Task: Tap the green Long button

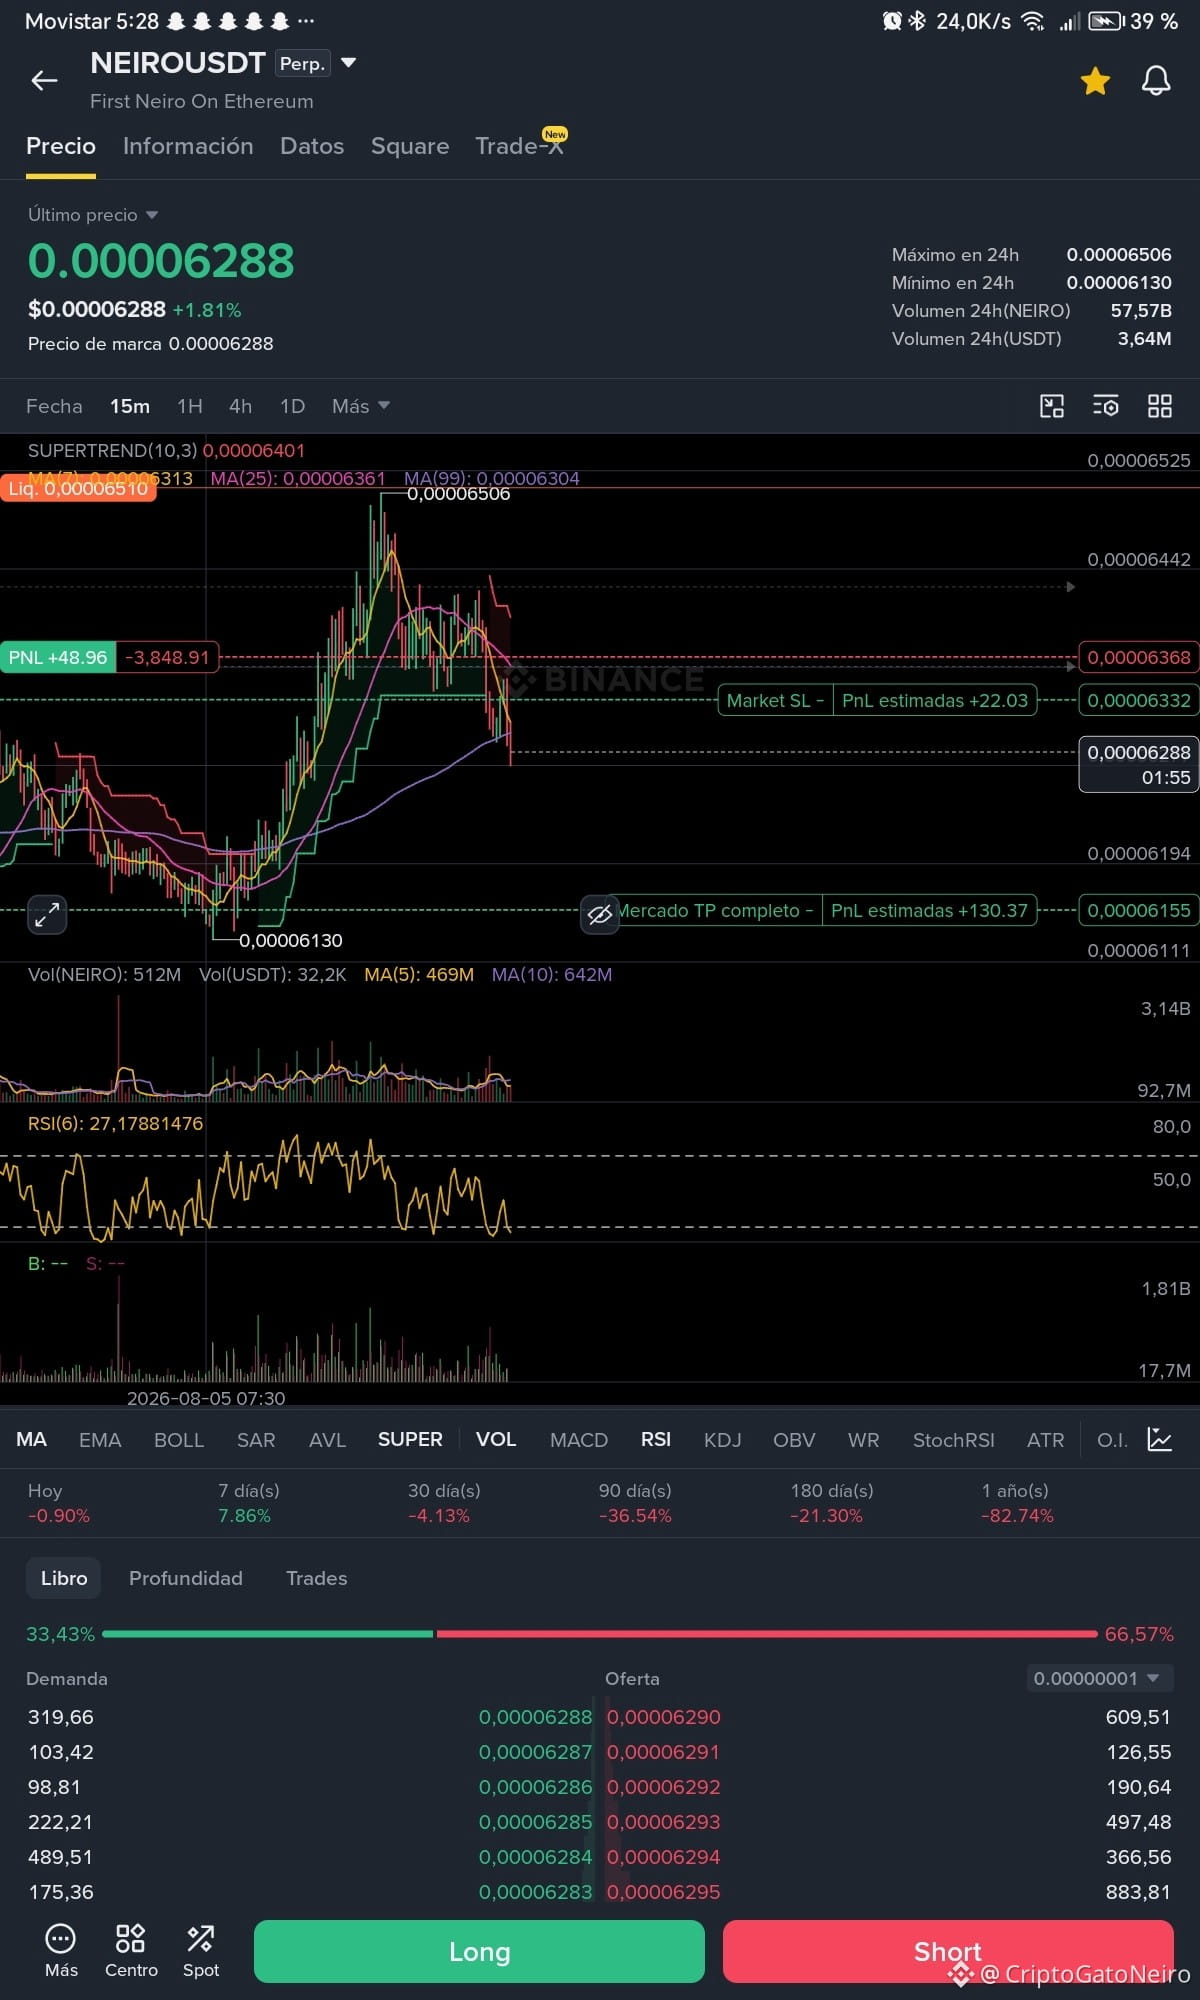Action: click(479, 1951)
